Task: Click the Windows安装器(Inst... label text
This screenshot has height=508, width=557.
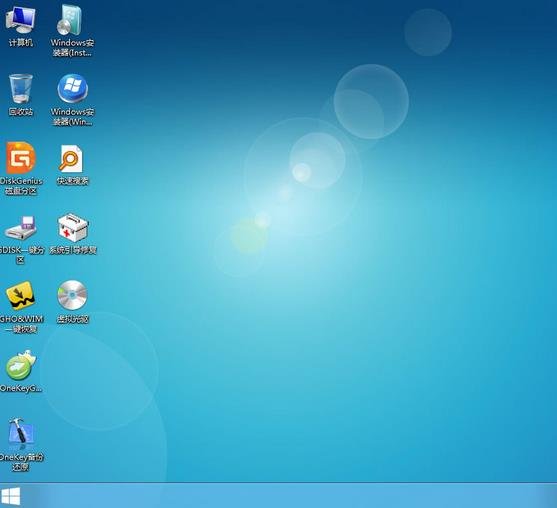Action: click(x=72, y=48)
